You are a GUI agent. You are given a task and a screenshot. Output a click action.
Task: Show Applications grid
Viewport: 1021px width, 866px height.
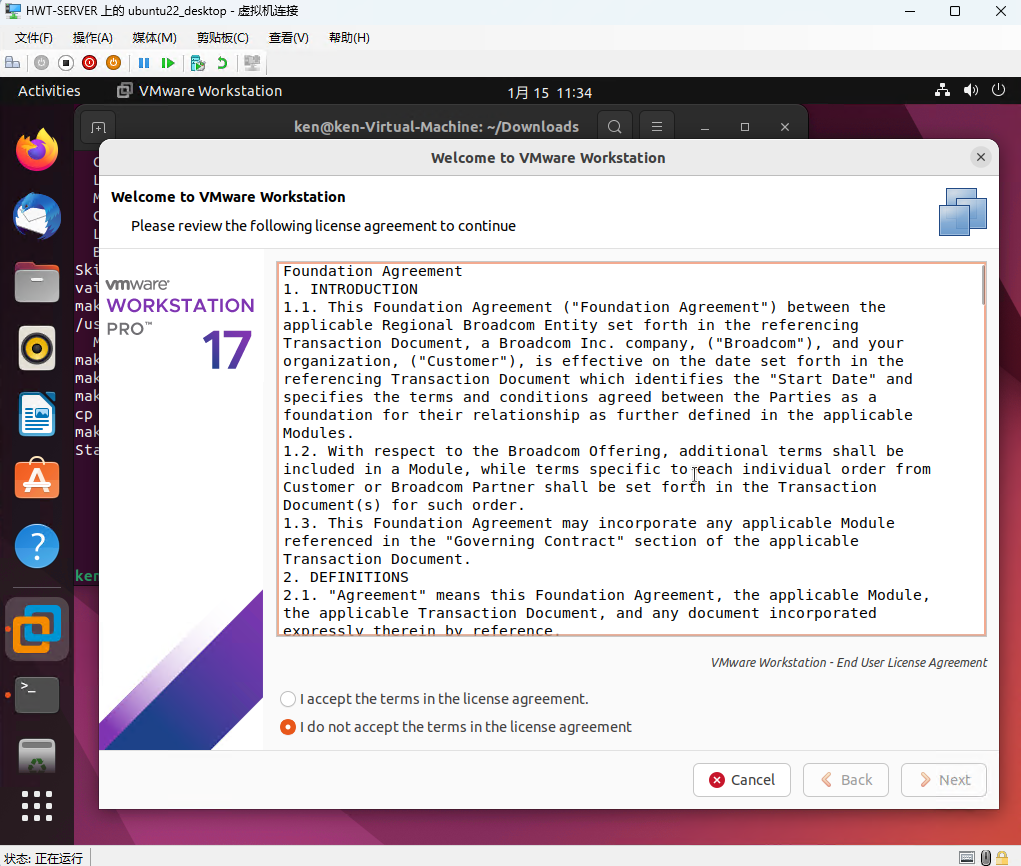37,806
